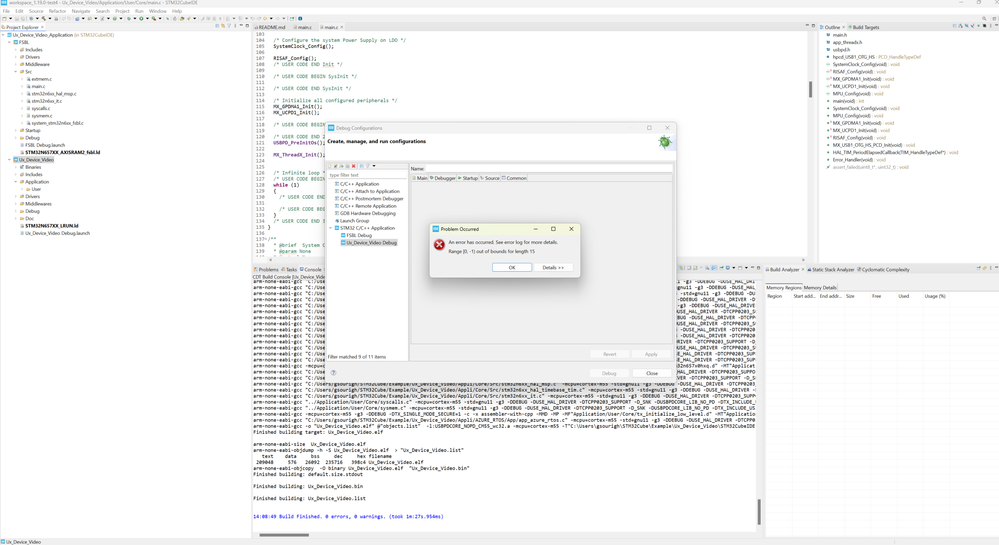Open the Problems tab in bottom panel

point(267,270)
